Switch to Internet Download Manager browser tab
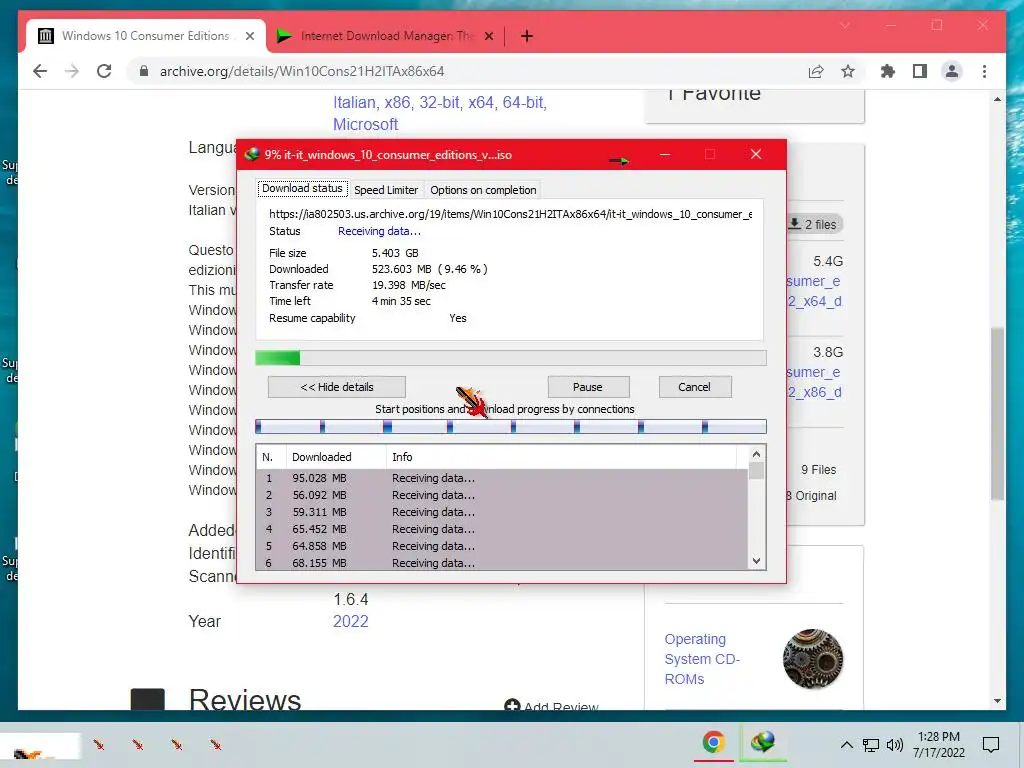The width and height of the screenshot is (1024, 768). tap(385, 36)
